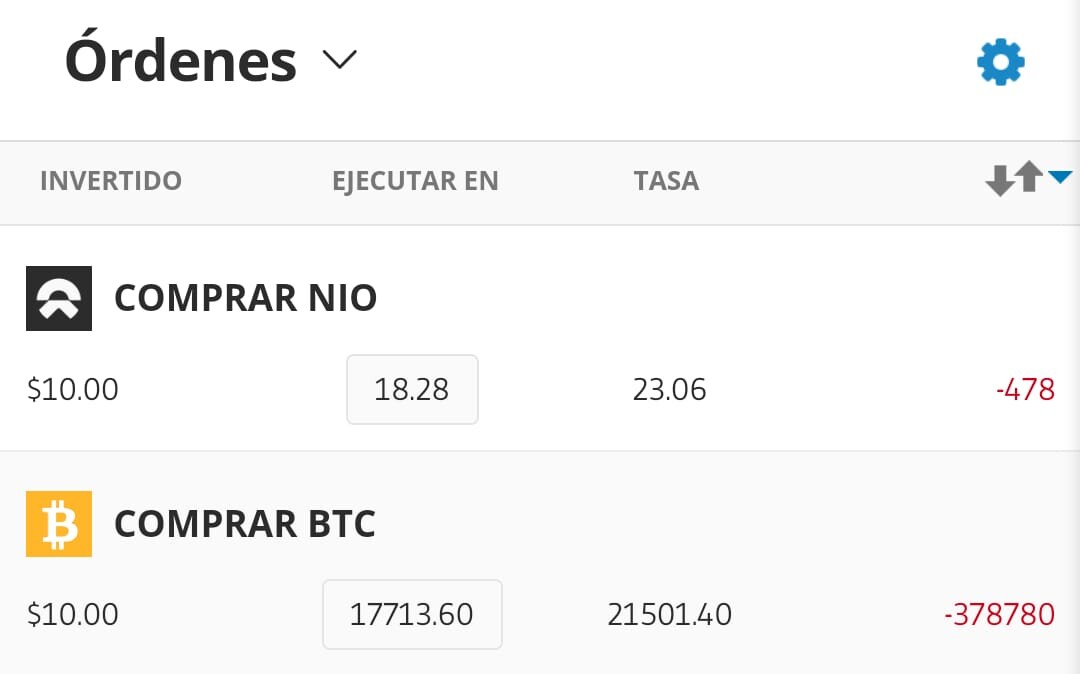Sort by the EJECUTAR EN column header

[415, 181]
